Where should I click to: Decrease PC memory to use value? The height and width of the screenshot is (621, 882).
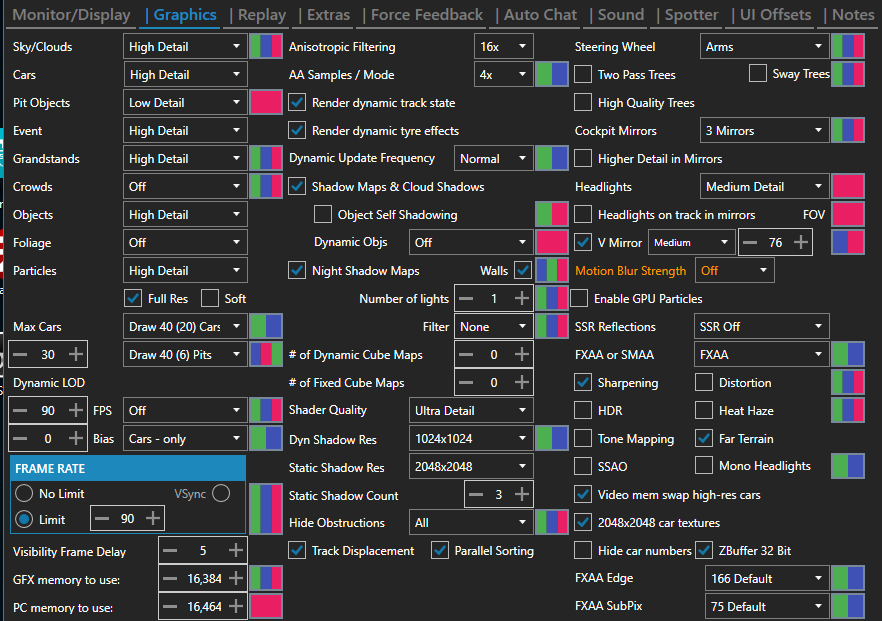[170, 606]
